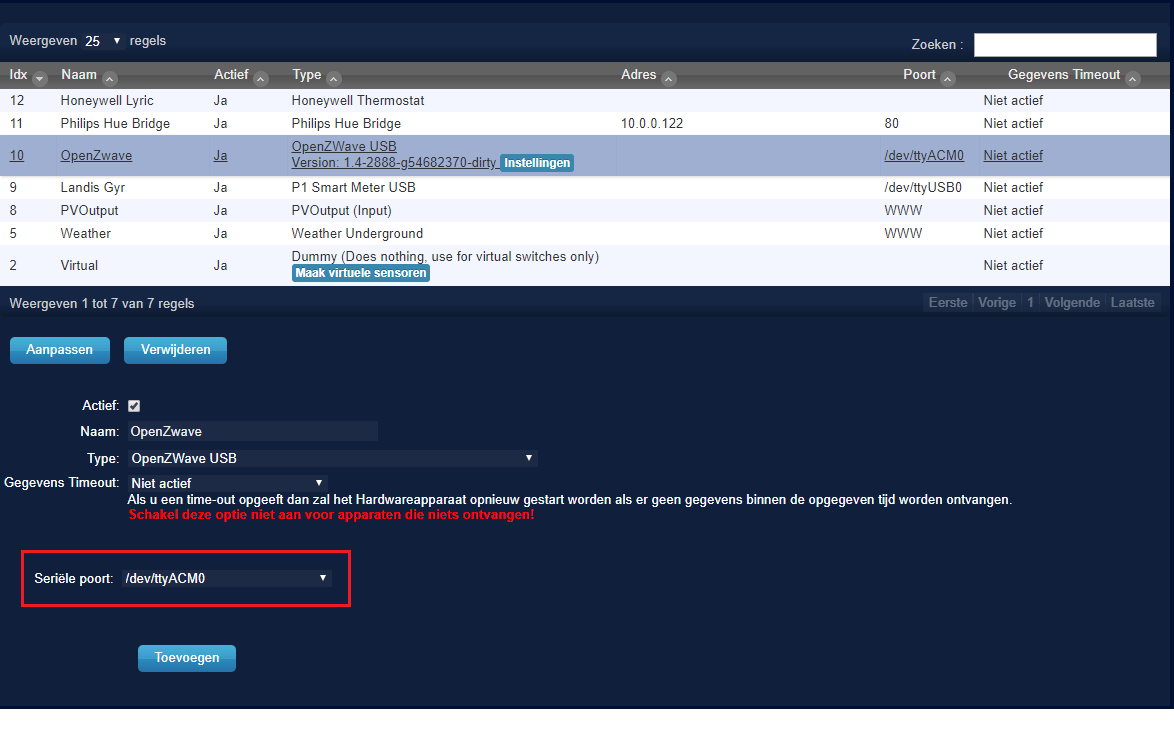1174x735 pixels.
Task: Click the /dev/ttyACM0 port link in table
Action: pos(924,156)
